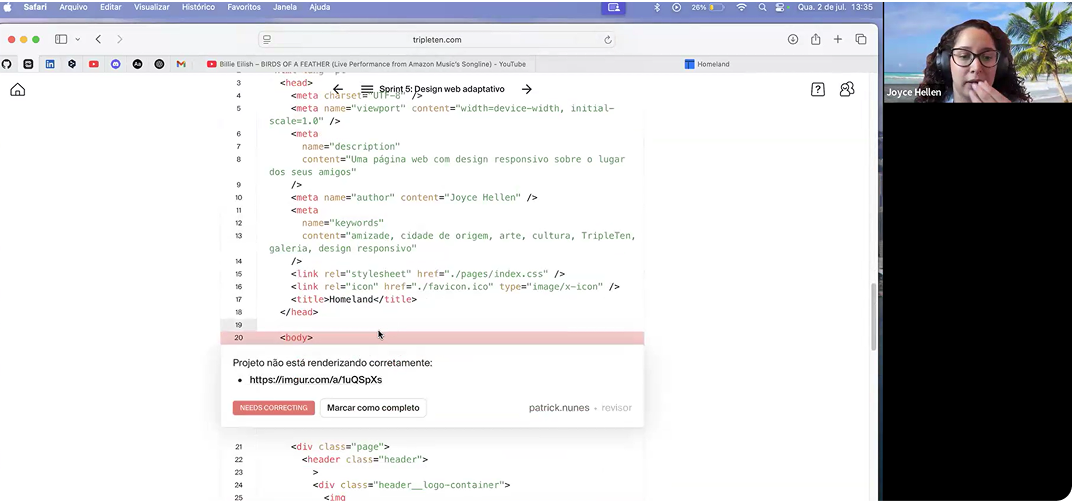Switch to the Billie Eilish YouTube tab
The image size is (1072, 501).
(x=366, y=64)
